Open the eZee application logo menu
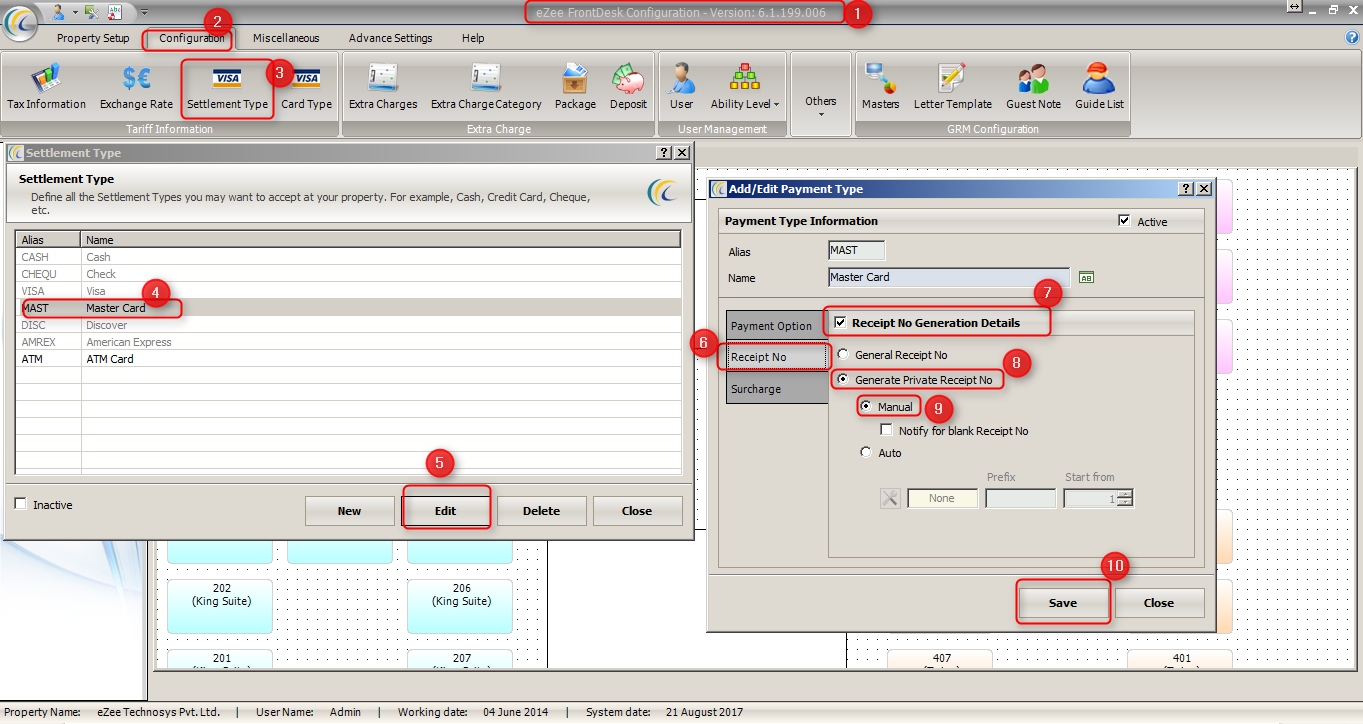The width and height of the screenshot is (1363, 724). coord(20,24)
